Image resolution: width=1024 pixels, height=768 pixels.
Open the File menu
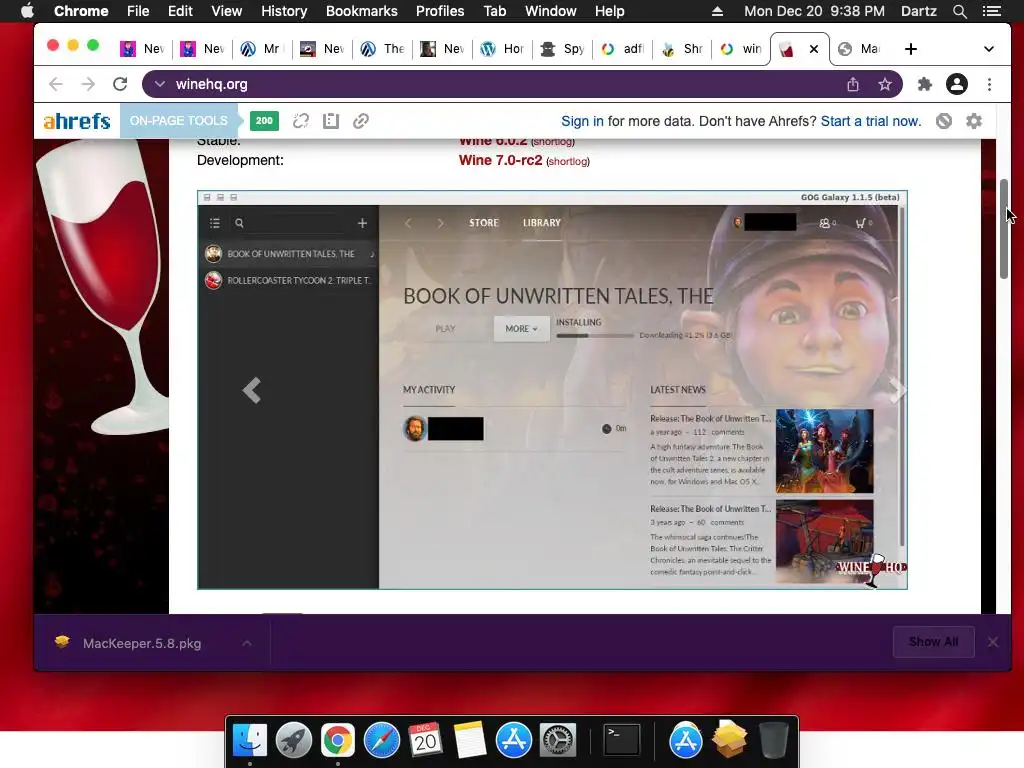coord(138,11)
